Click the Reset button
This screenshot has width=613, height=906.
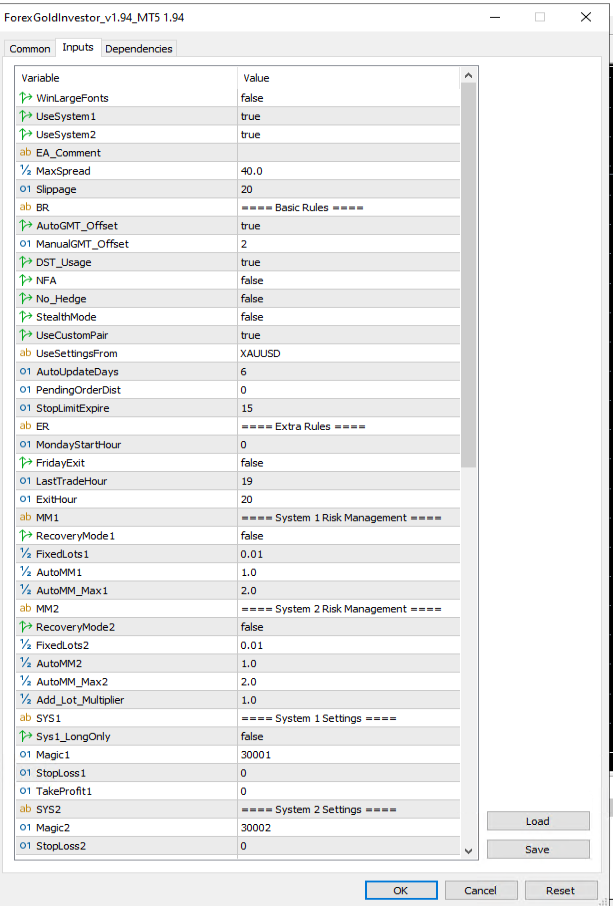560,890
